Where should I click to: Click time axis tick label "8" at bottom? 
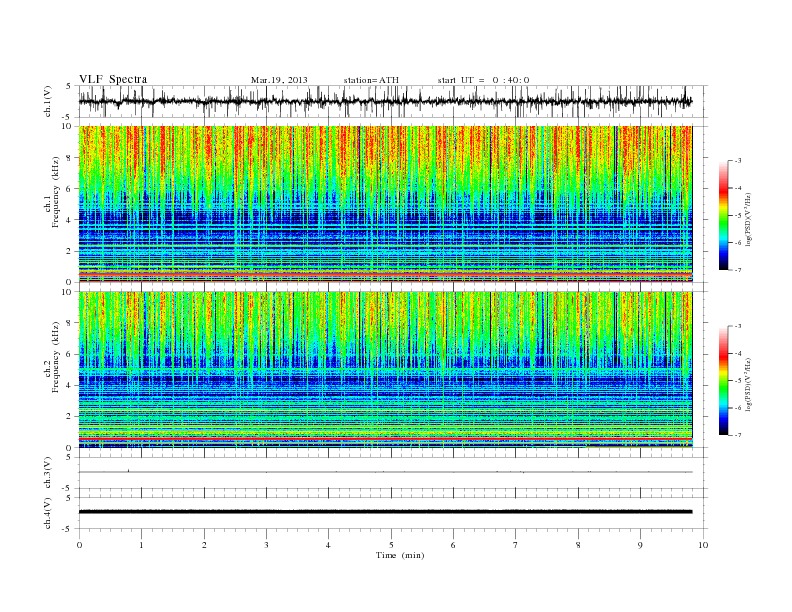(x=578, y=545)
